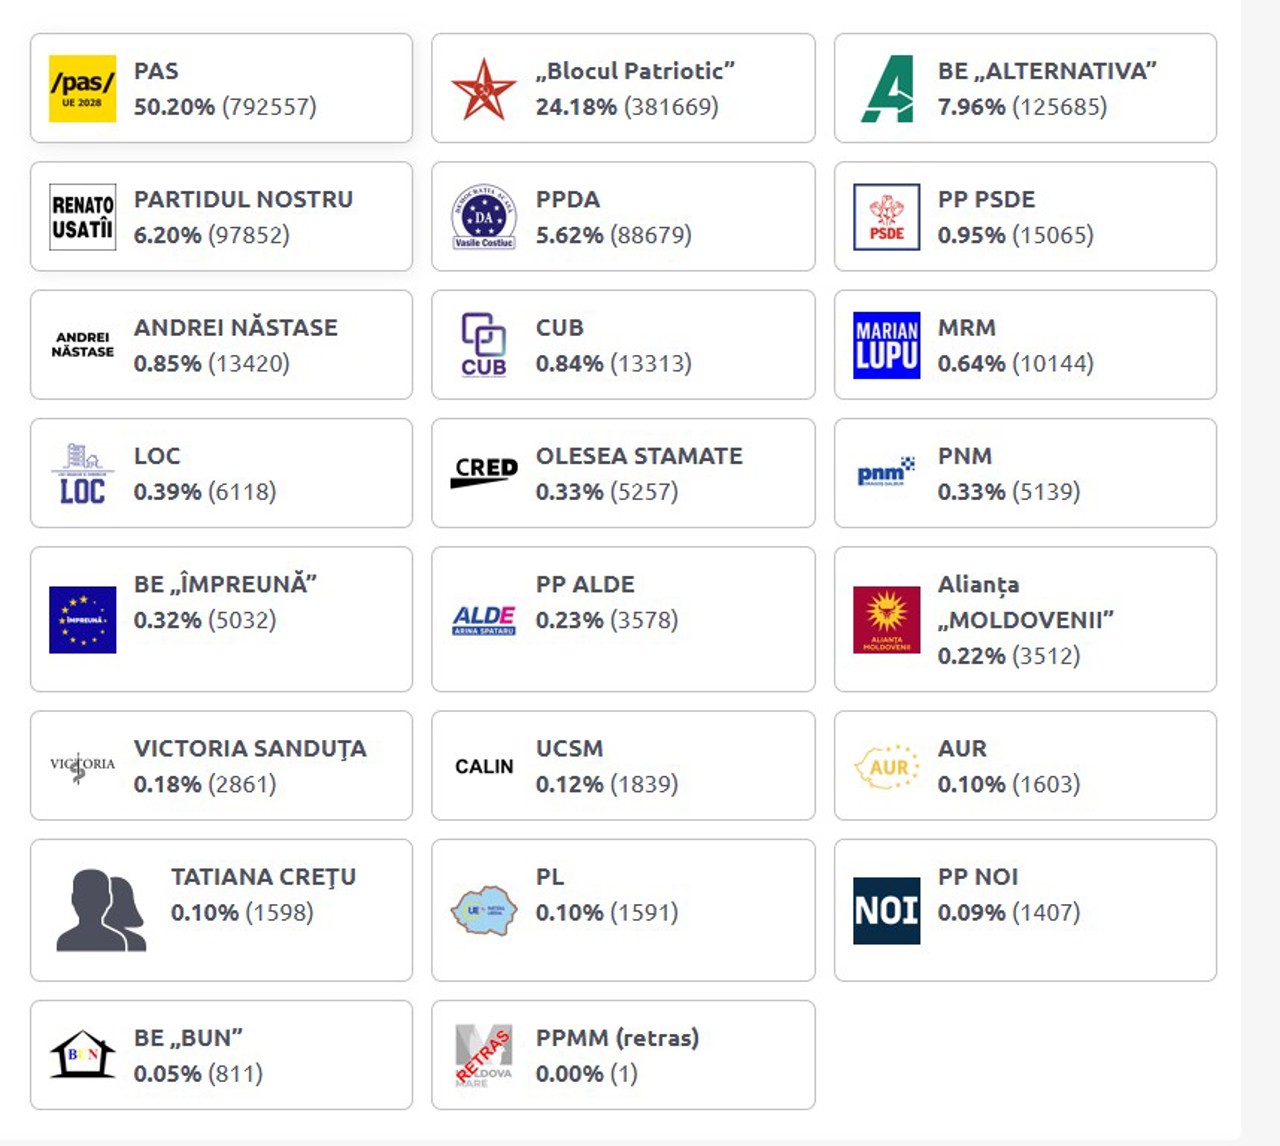Click the Tatiana Crețu silhouette image
Viewport: 1280px width, 1146px height.
click(x=100, y=911)
